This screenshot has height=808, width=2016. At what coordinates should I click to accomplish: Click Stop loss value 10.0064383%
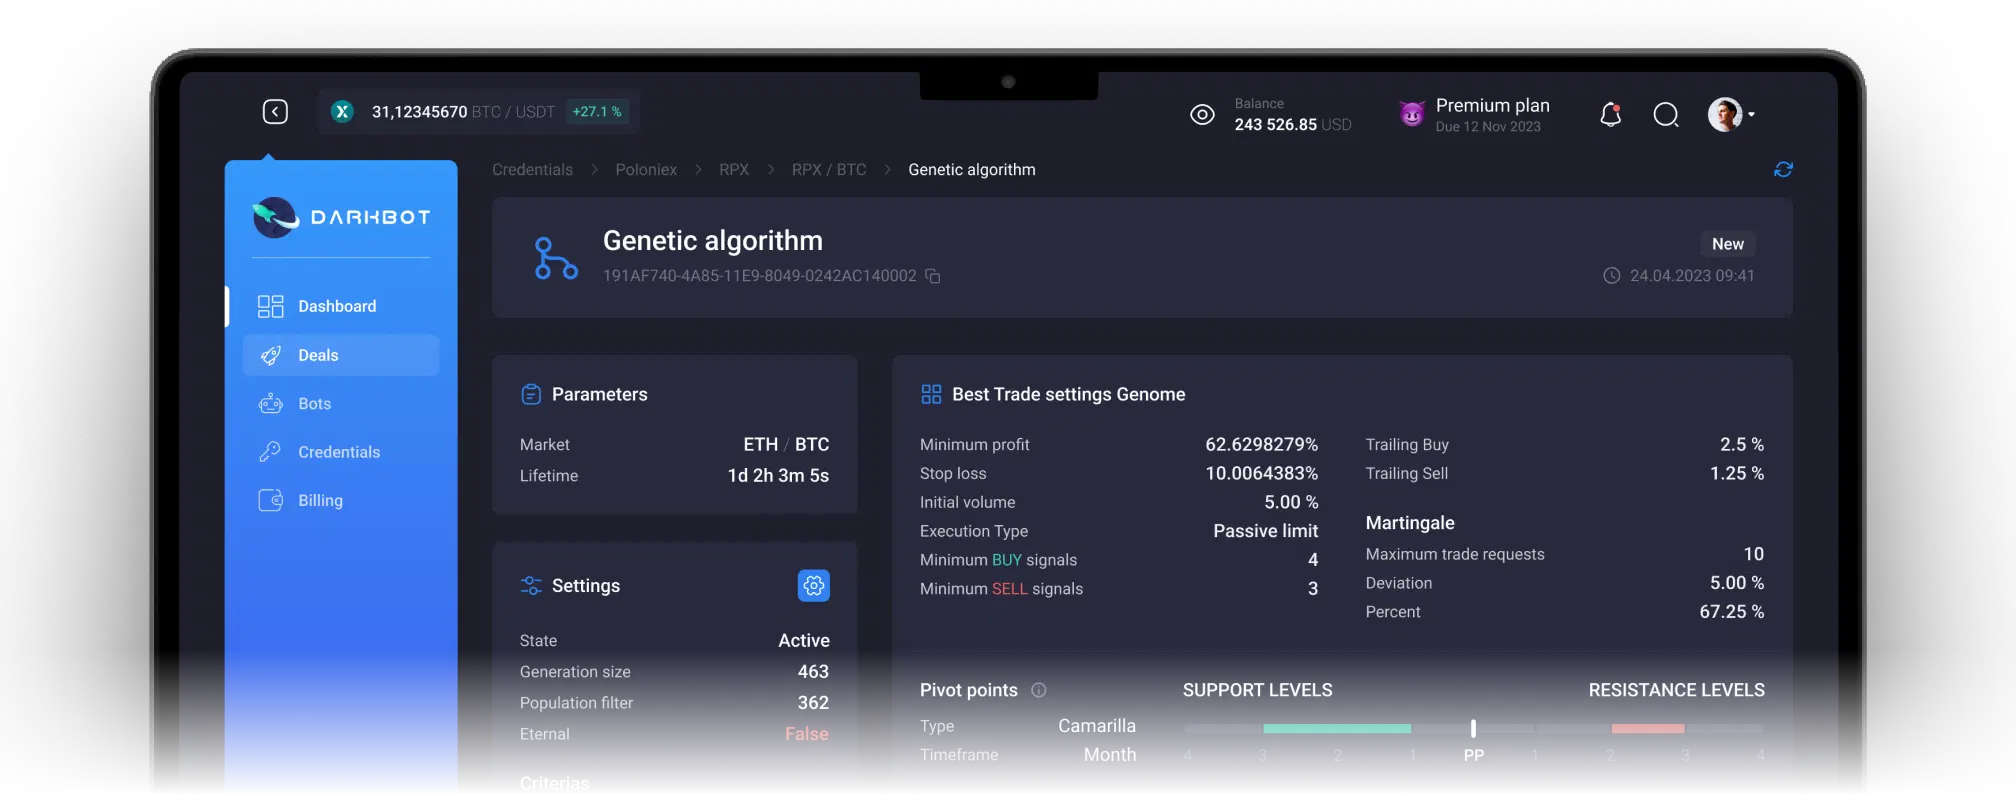[x=1261, y=473]
